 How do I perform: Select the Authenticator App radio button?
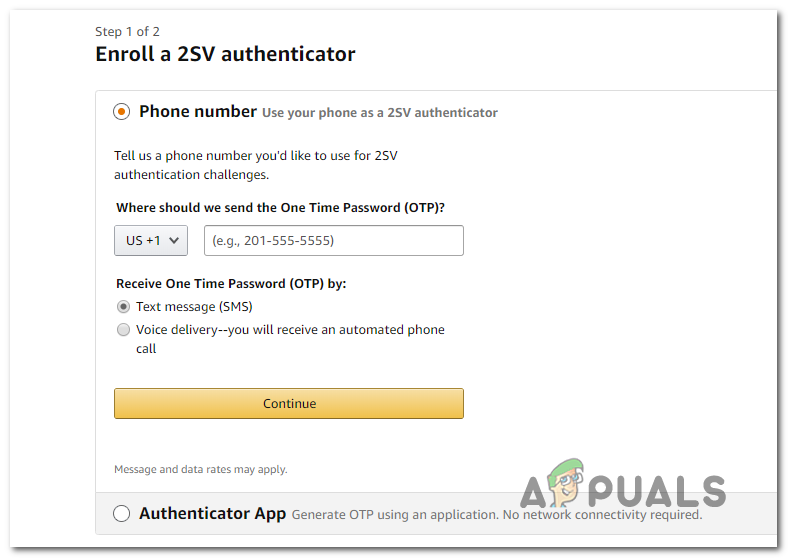click(x=122, y=514)
